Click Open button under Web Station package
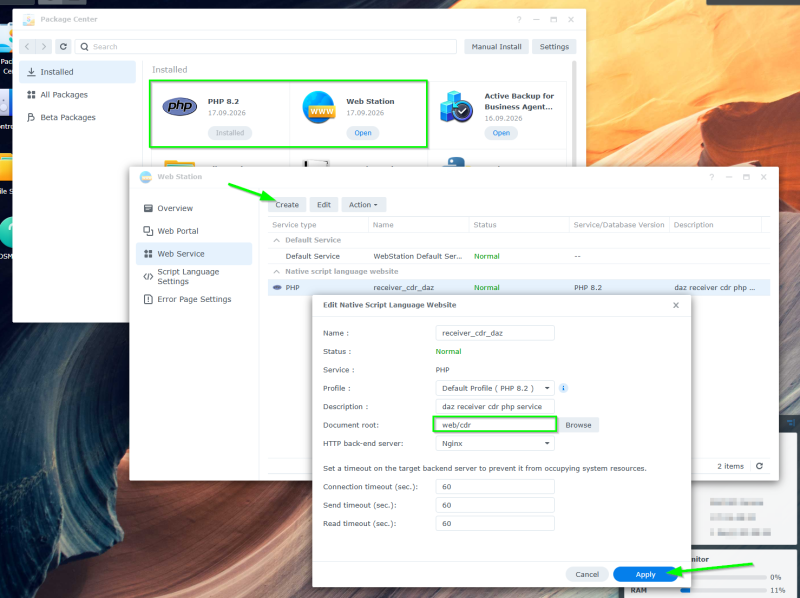Viewport: 800px width, 598px height. (363, 133)
